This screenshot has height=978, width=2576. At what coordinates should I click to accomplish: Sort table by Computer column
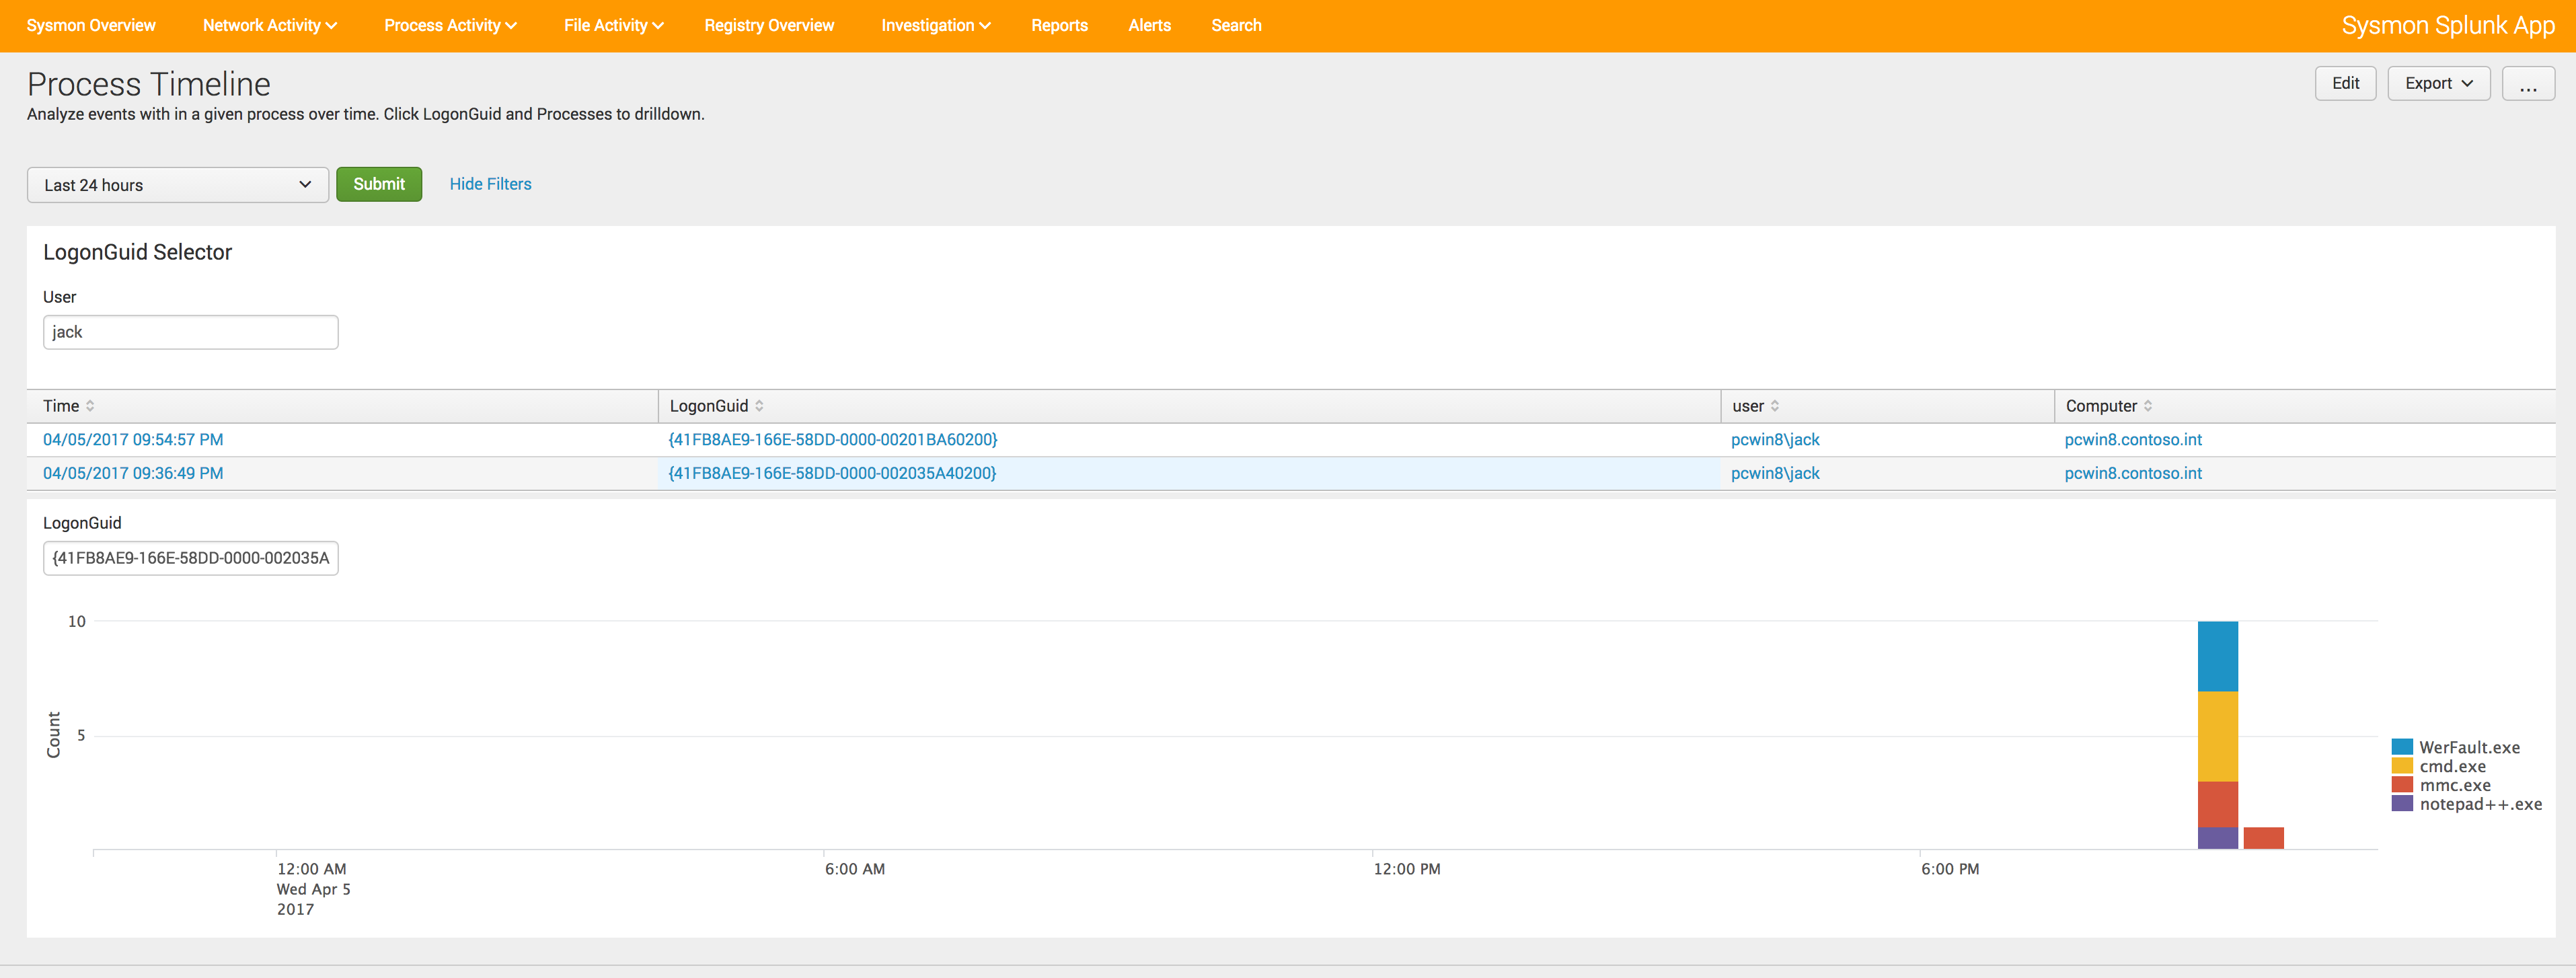coord(2109,406)
